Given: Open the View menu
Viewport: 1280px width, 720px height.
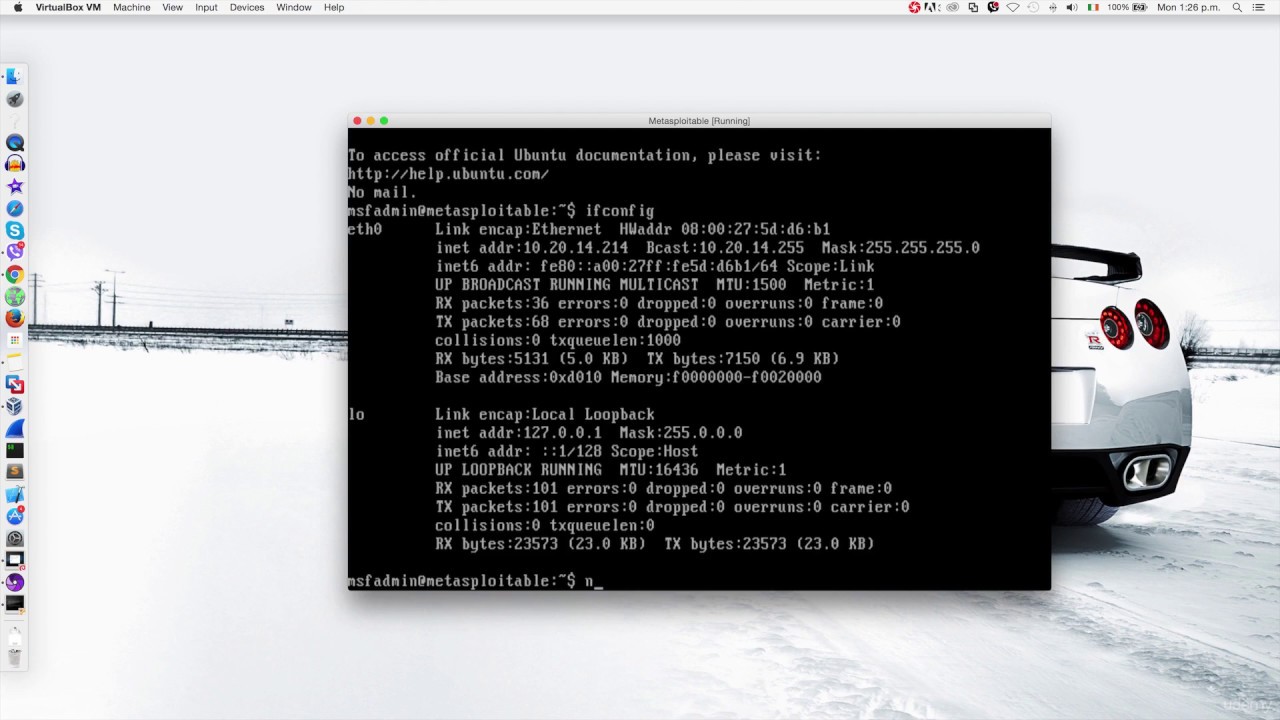Looking at the screenshot, I should click(172, 7).
